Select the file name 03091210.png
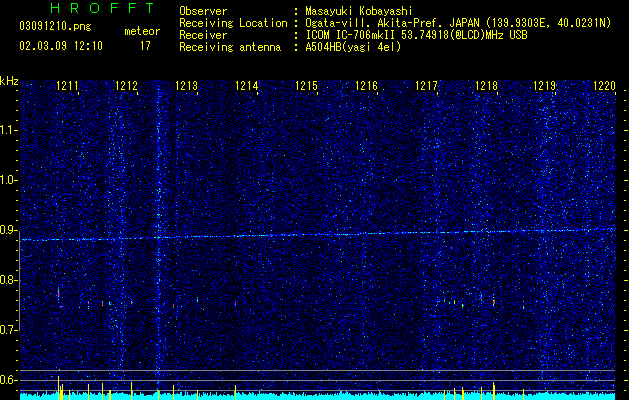The height and width of the screenshot is (400, 629). (55, 27)
